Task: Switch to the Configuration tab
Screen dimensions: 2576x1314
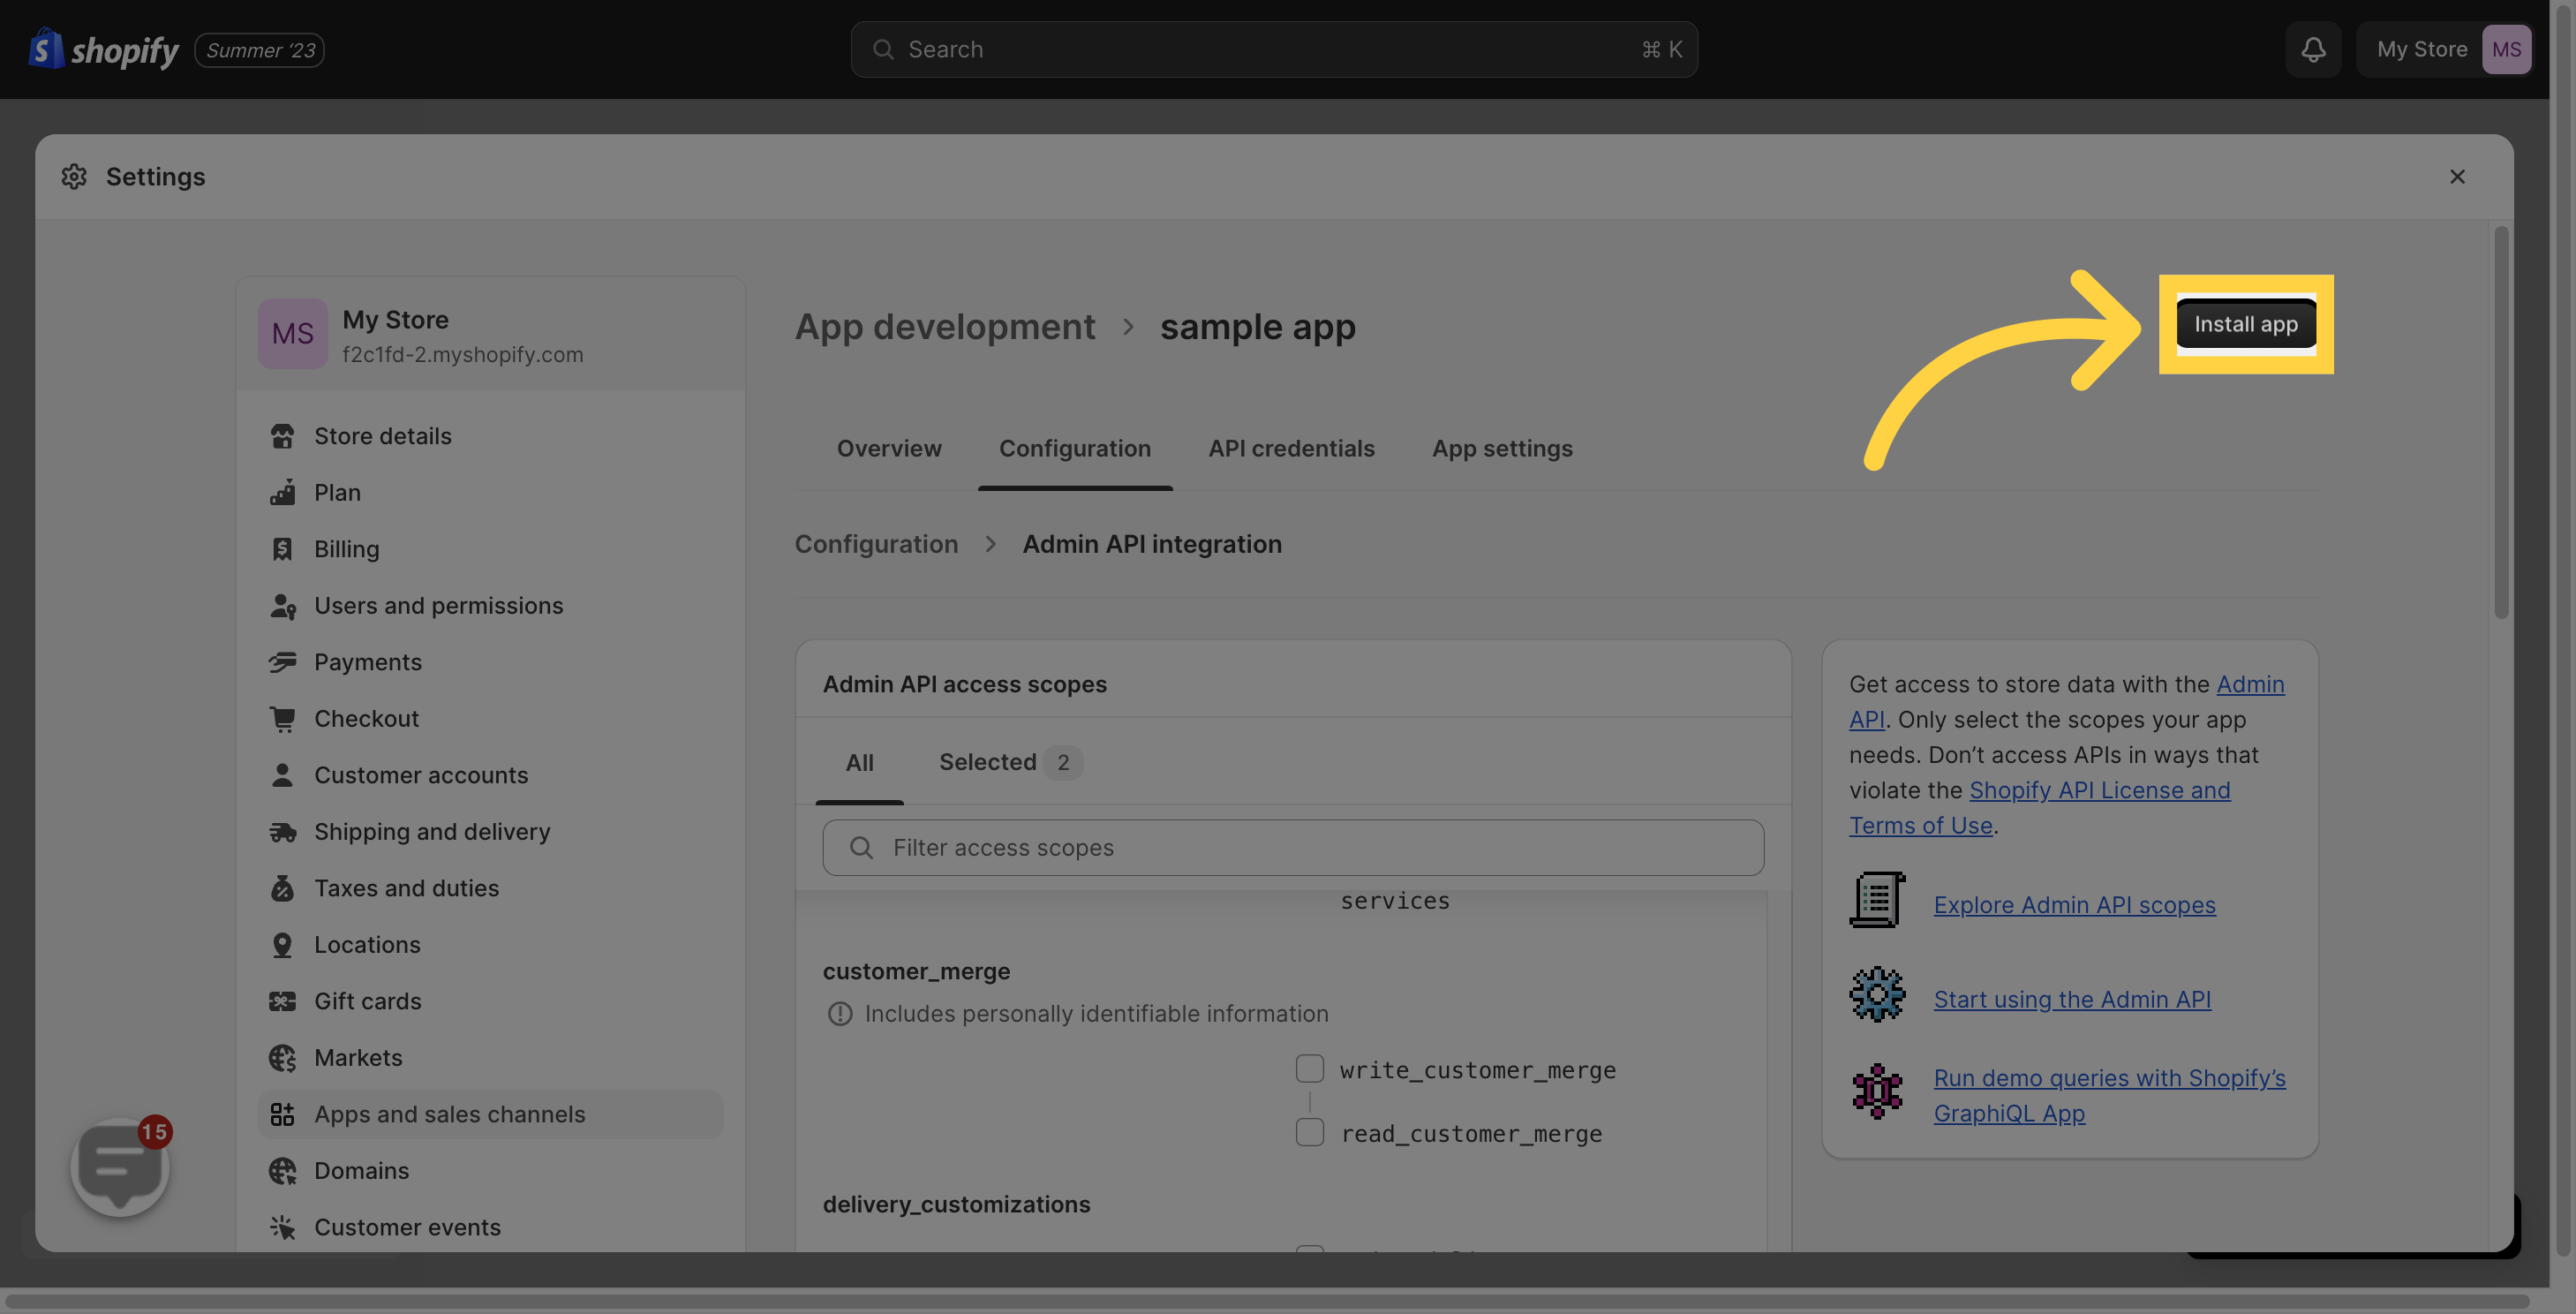Action: click(1075, 449)
